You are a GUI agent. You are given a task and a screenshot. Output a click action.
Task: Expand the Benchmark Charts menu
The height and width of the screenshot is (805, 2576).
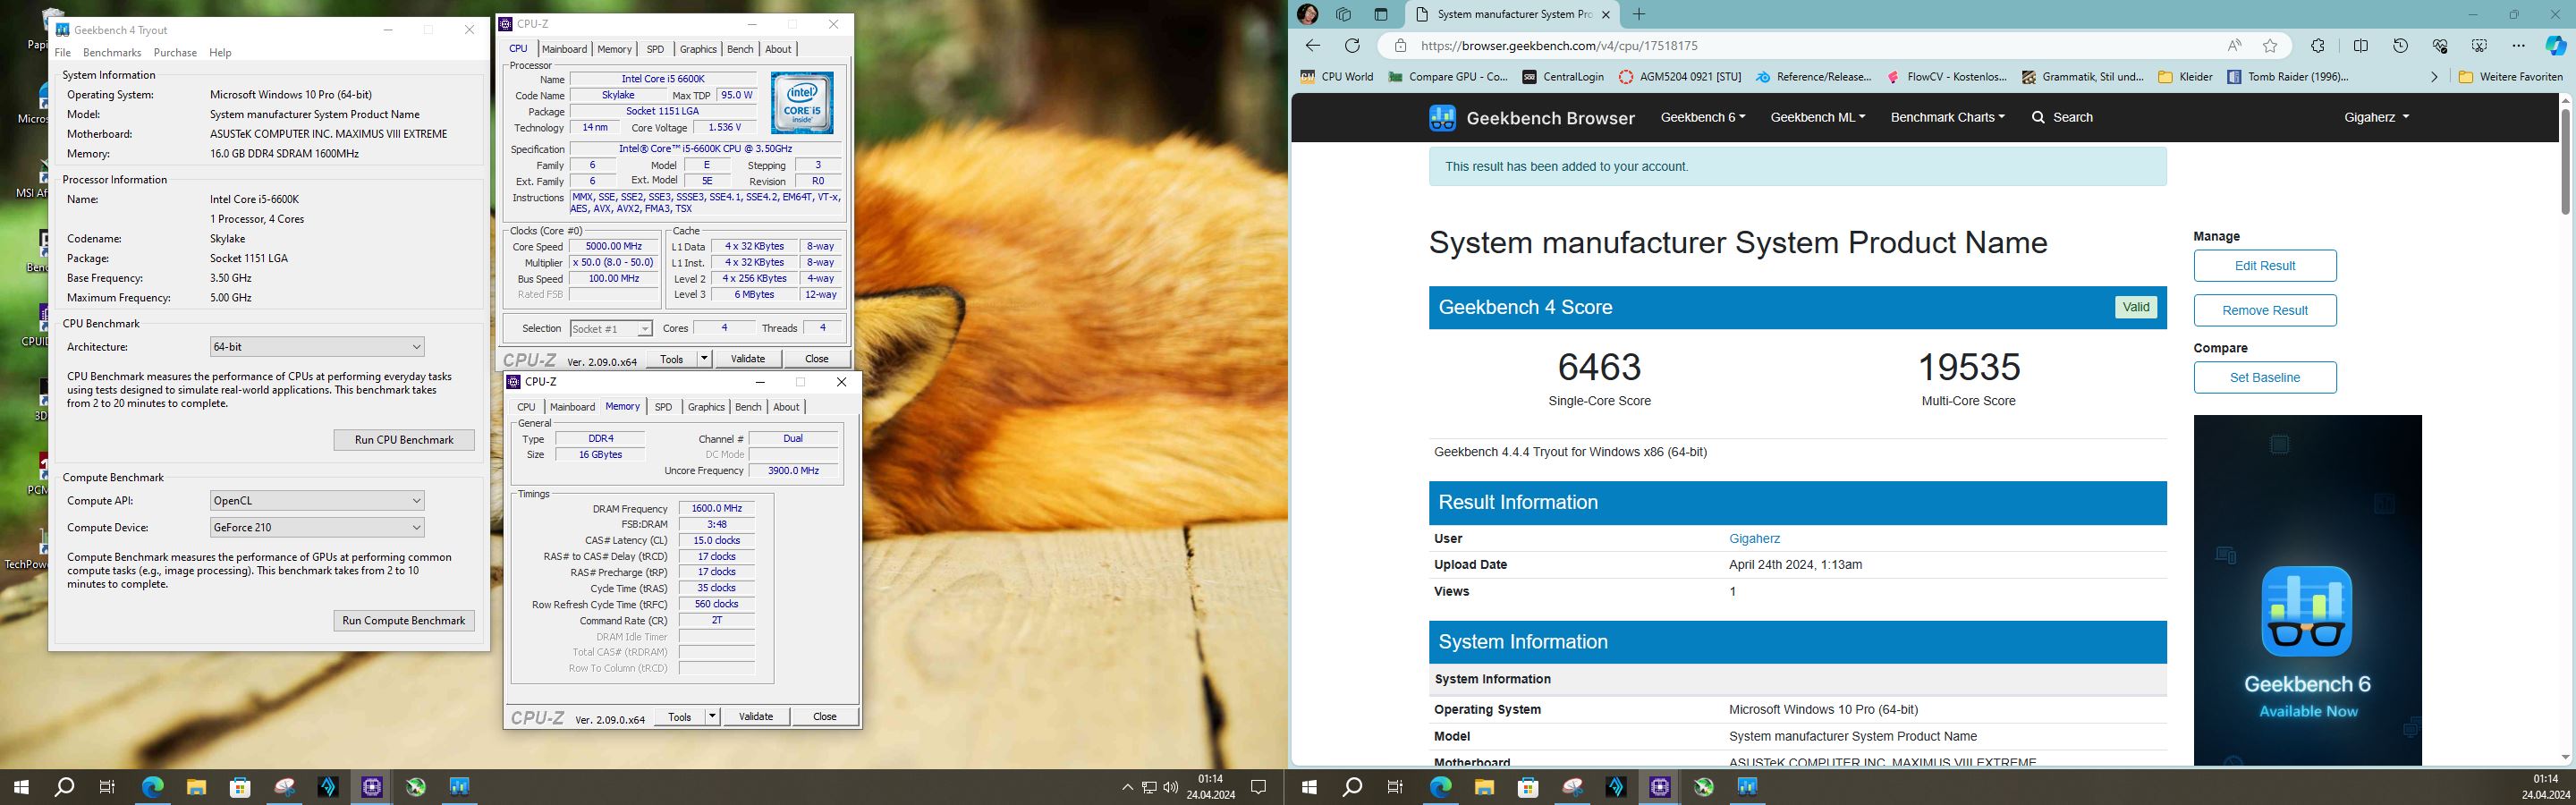click(x=1947, y=117)
